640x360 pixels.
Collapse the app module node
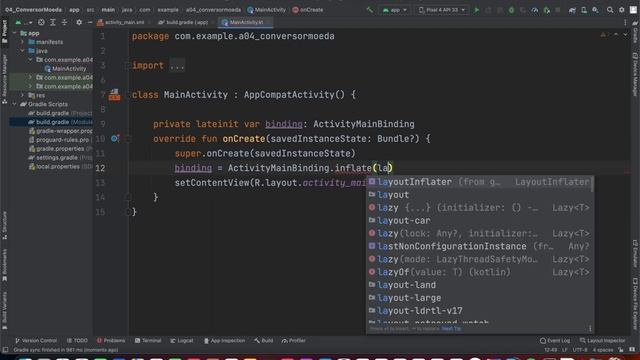(x=15, y=33)
